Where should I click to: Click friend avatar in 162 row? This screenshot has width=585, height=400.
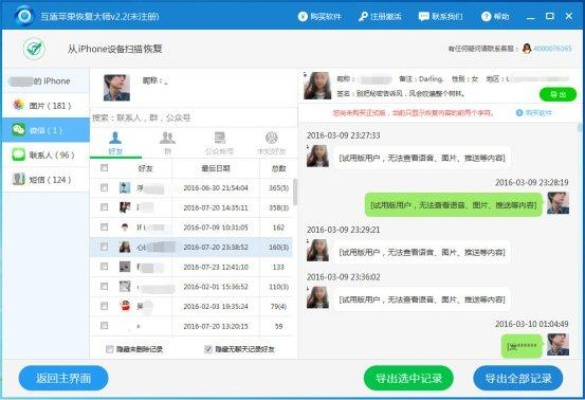(x=125, y=227)
